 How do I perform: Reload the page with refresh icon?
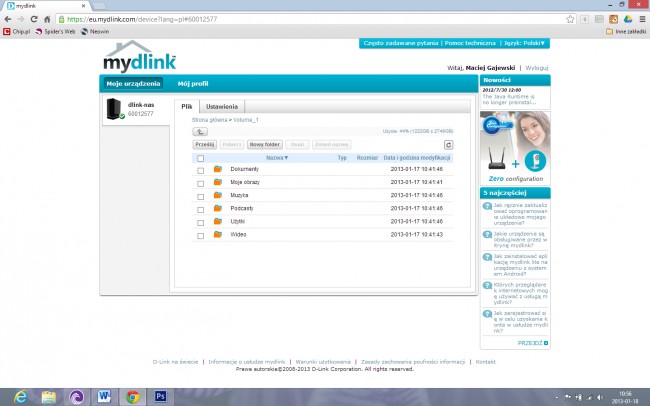click(x=34, y=19)
